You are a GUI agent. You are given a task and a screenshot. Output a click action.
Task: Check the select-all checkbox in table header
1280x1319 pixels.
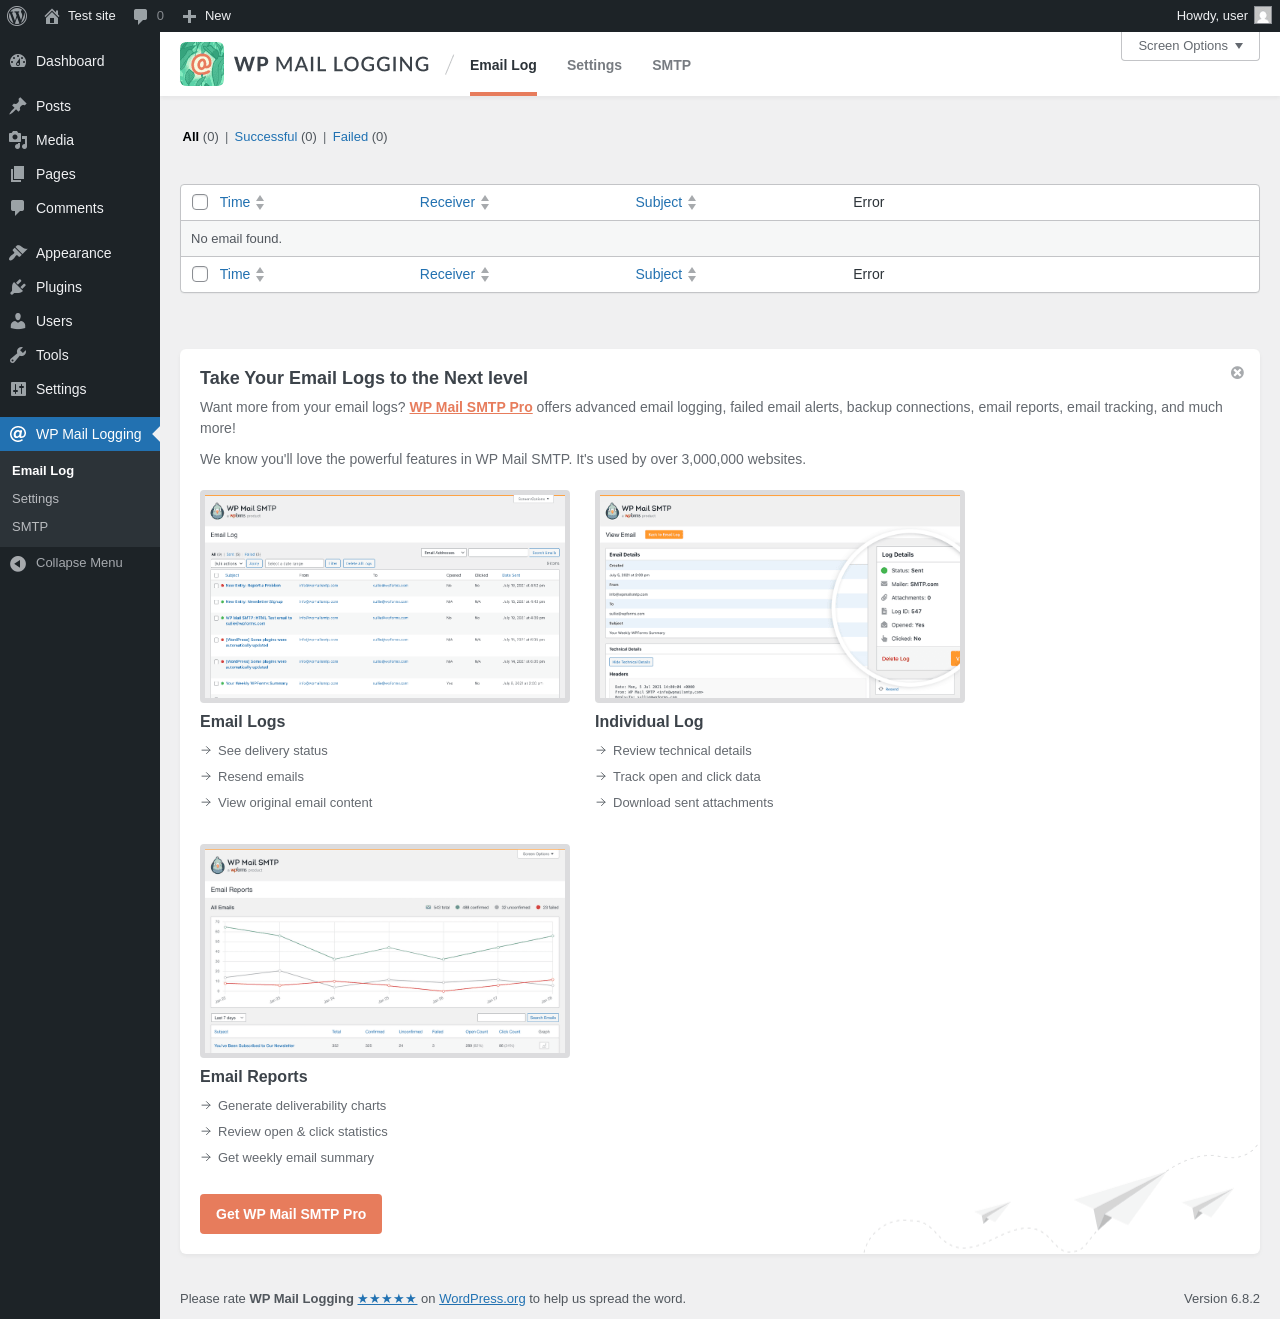(200, 202)
